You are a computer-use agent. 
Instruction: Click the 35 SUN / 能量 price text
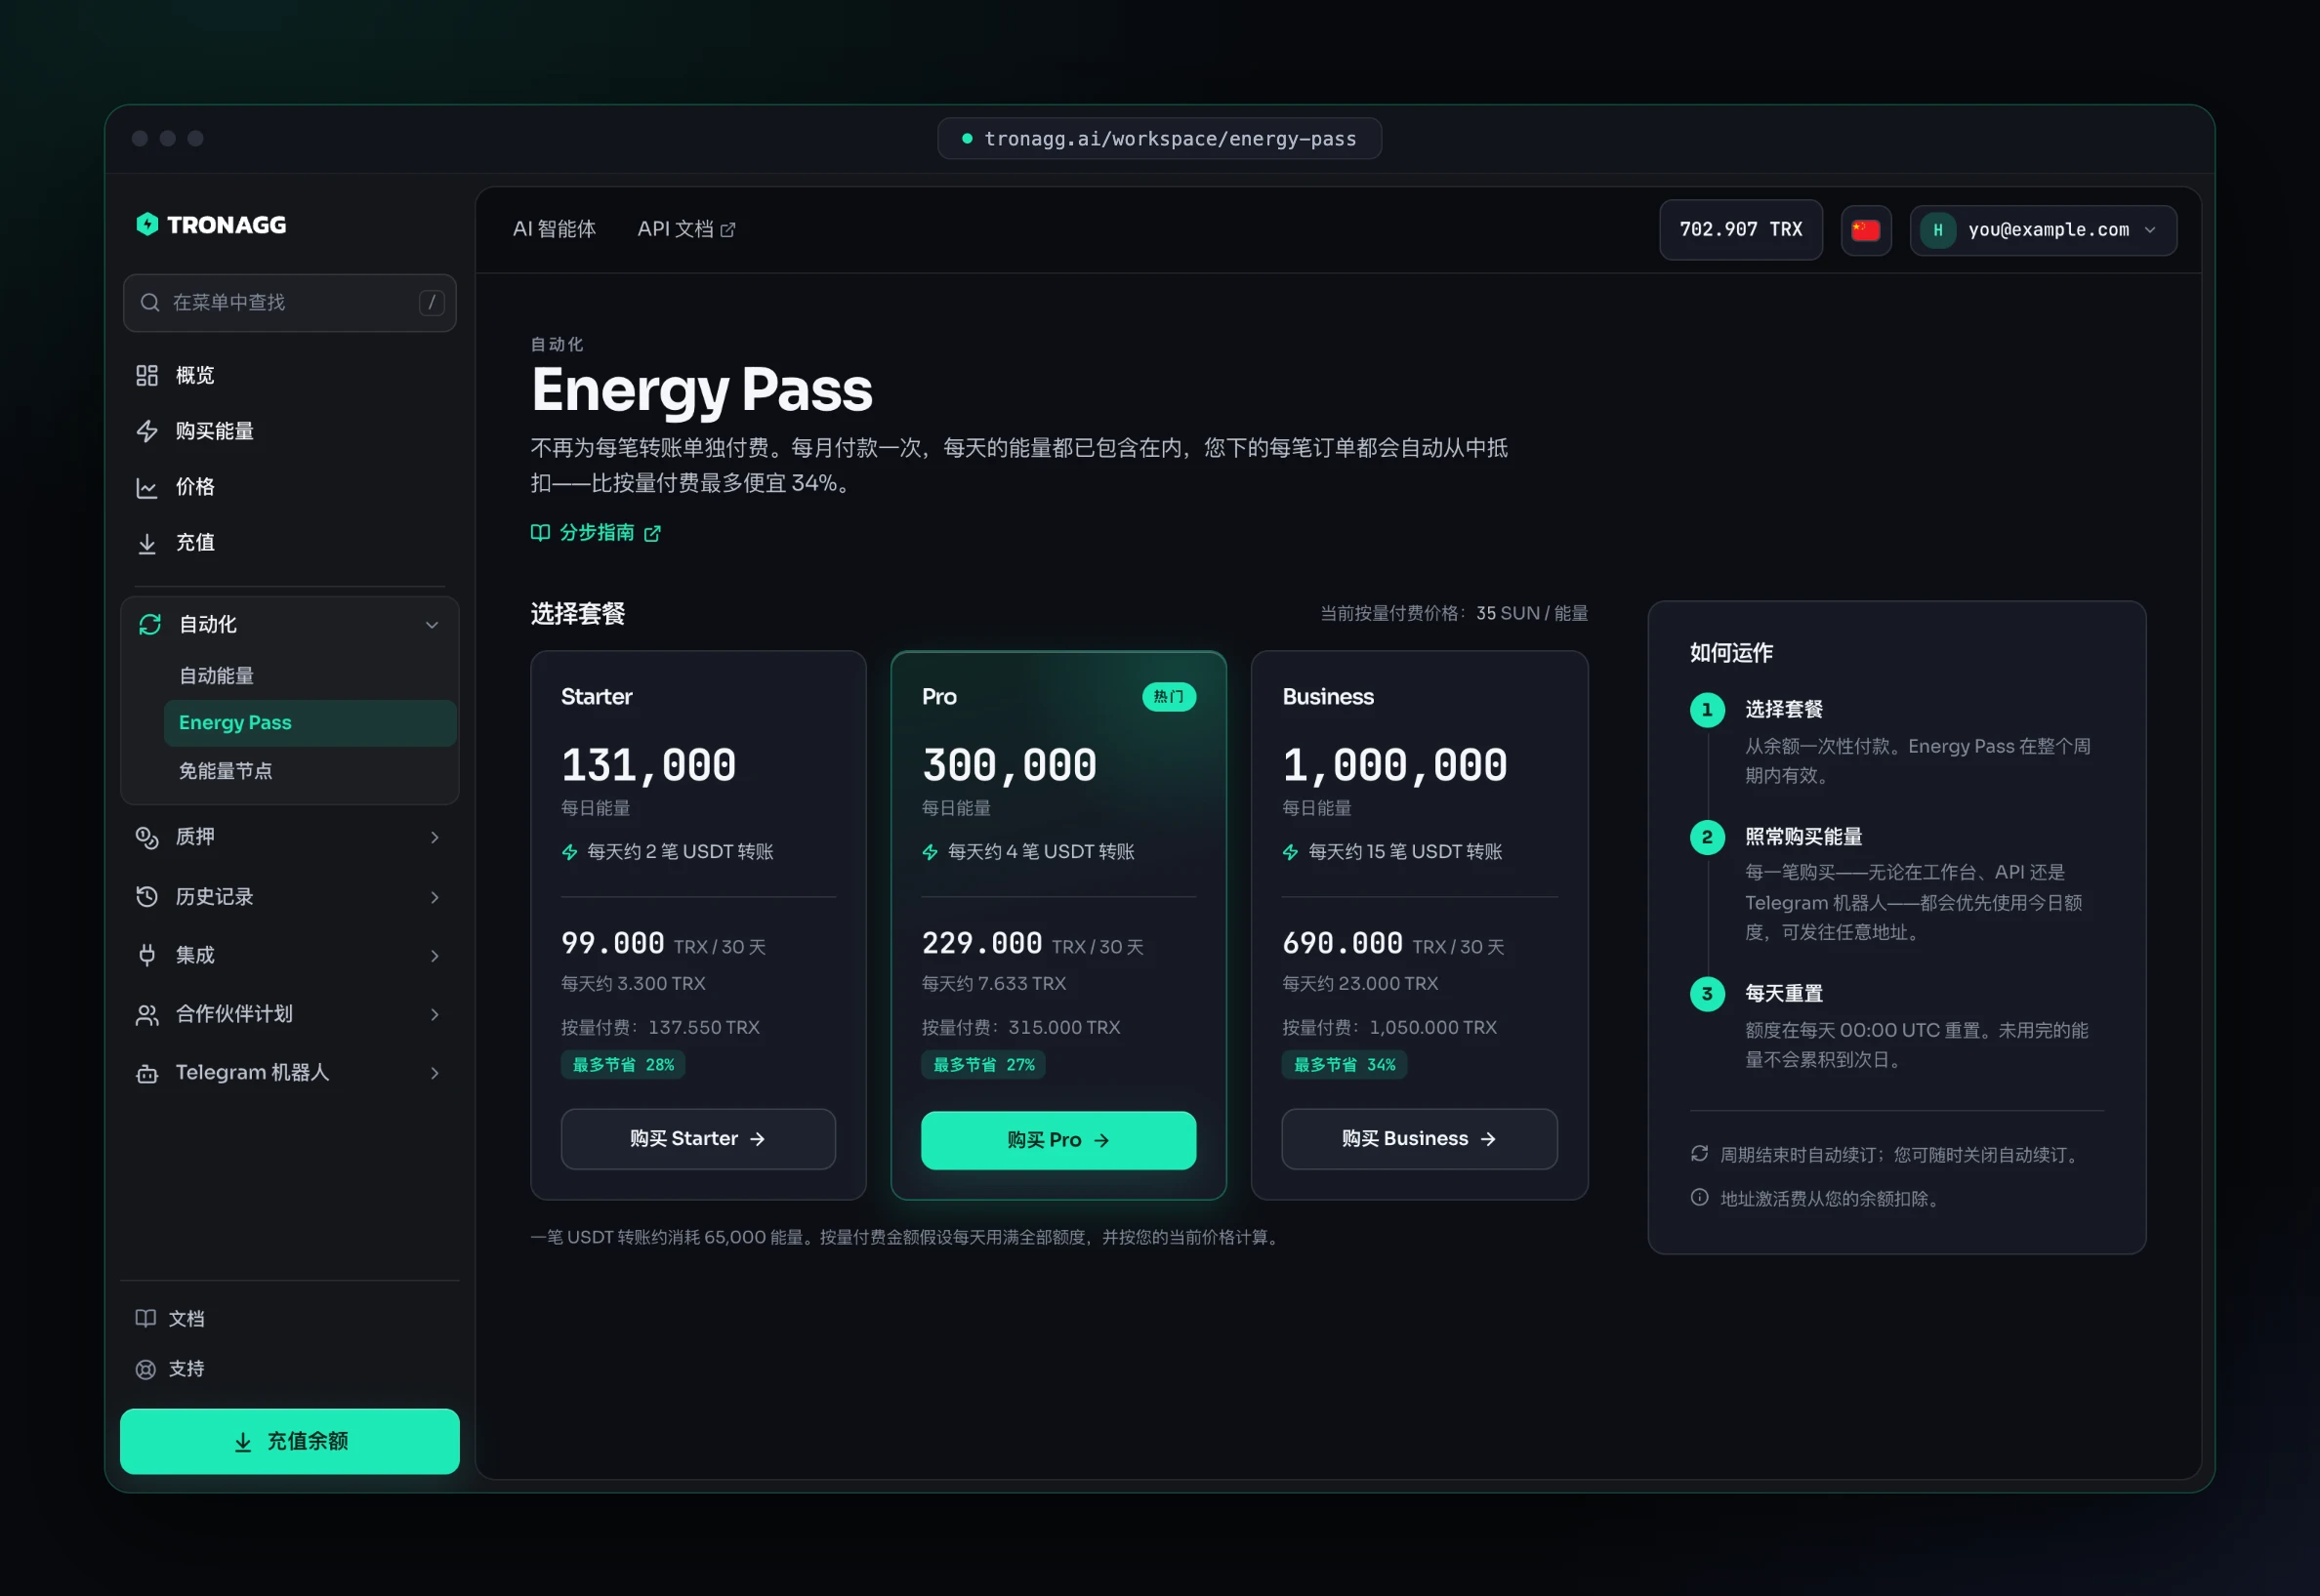1532,613
